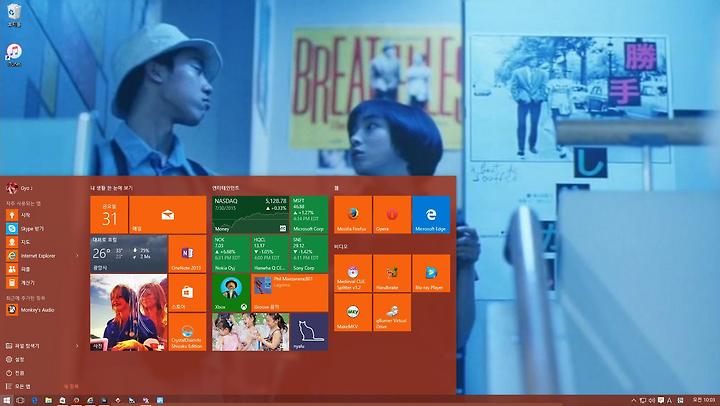The width and height of the screenshot is (720, 406).
Task: Open the Action Center notification icon
Action: pos(660,400)
